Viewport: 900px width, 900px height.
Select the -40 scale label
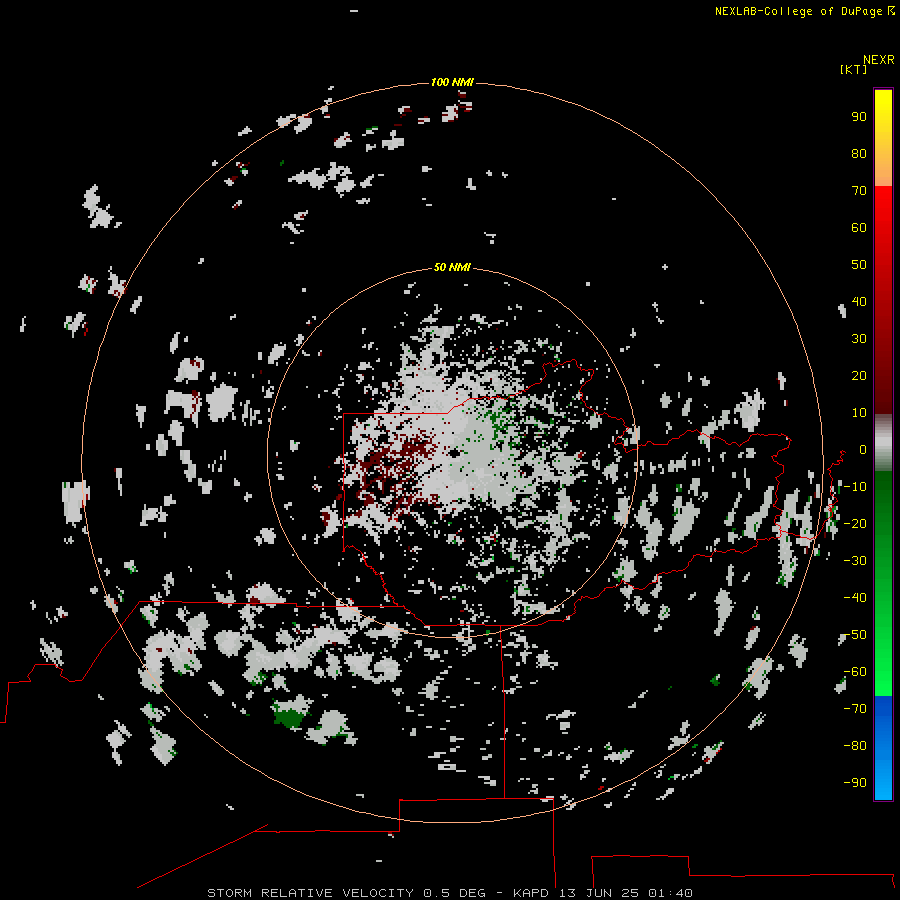coord(855,598)
